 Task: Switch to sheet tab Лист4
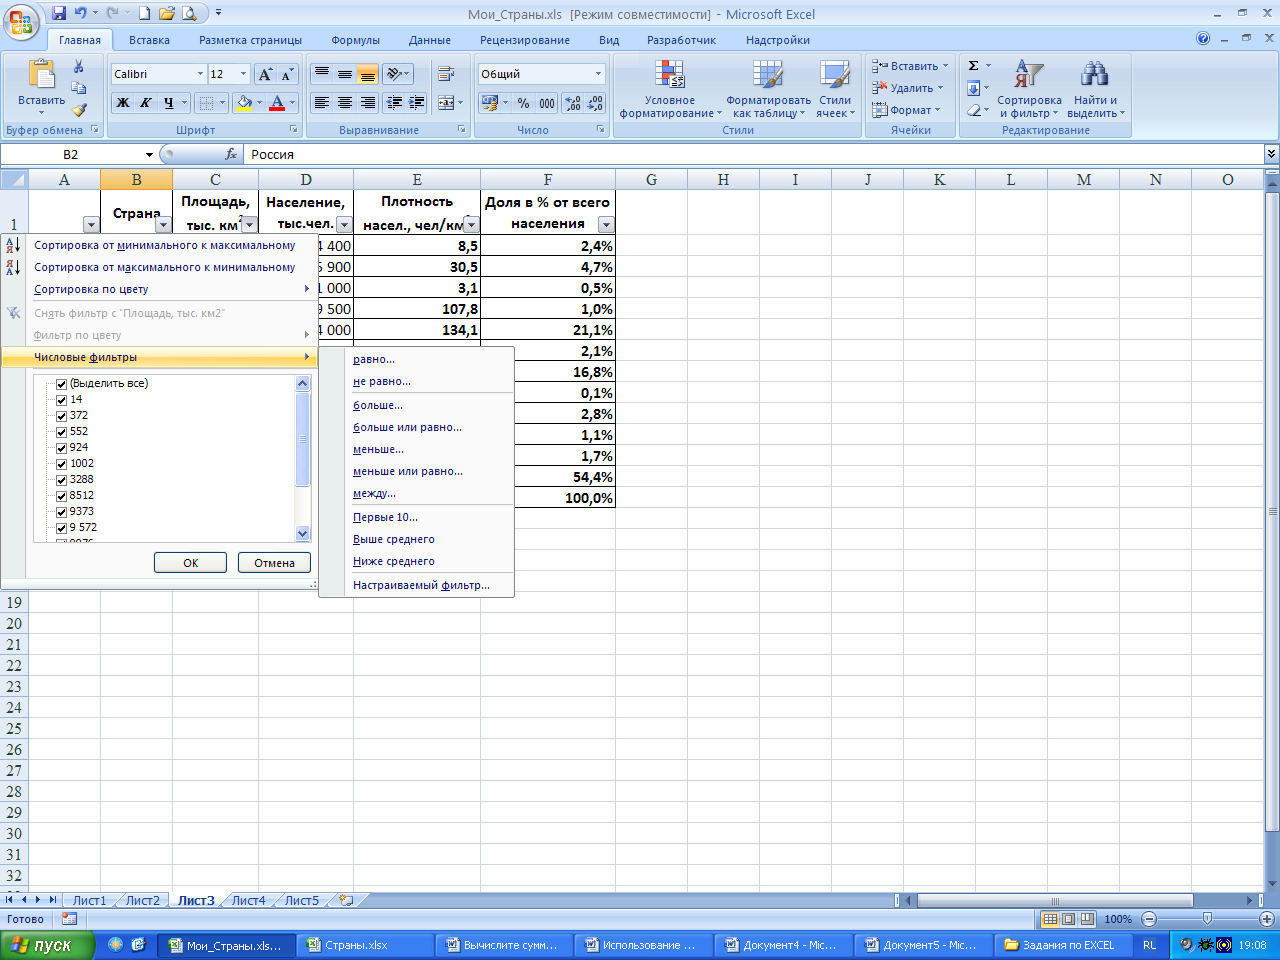coord(249,900)
